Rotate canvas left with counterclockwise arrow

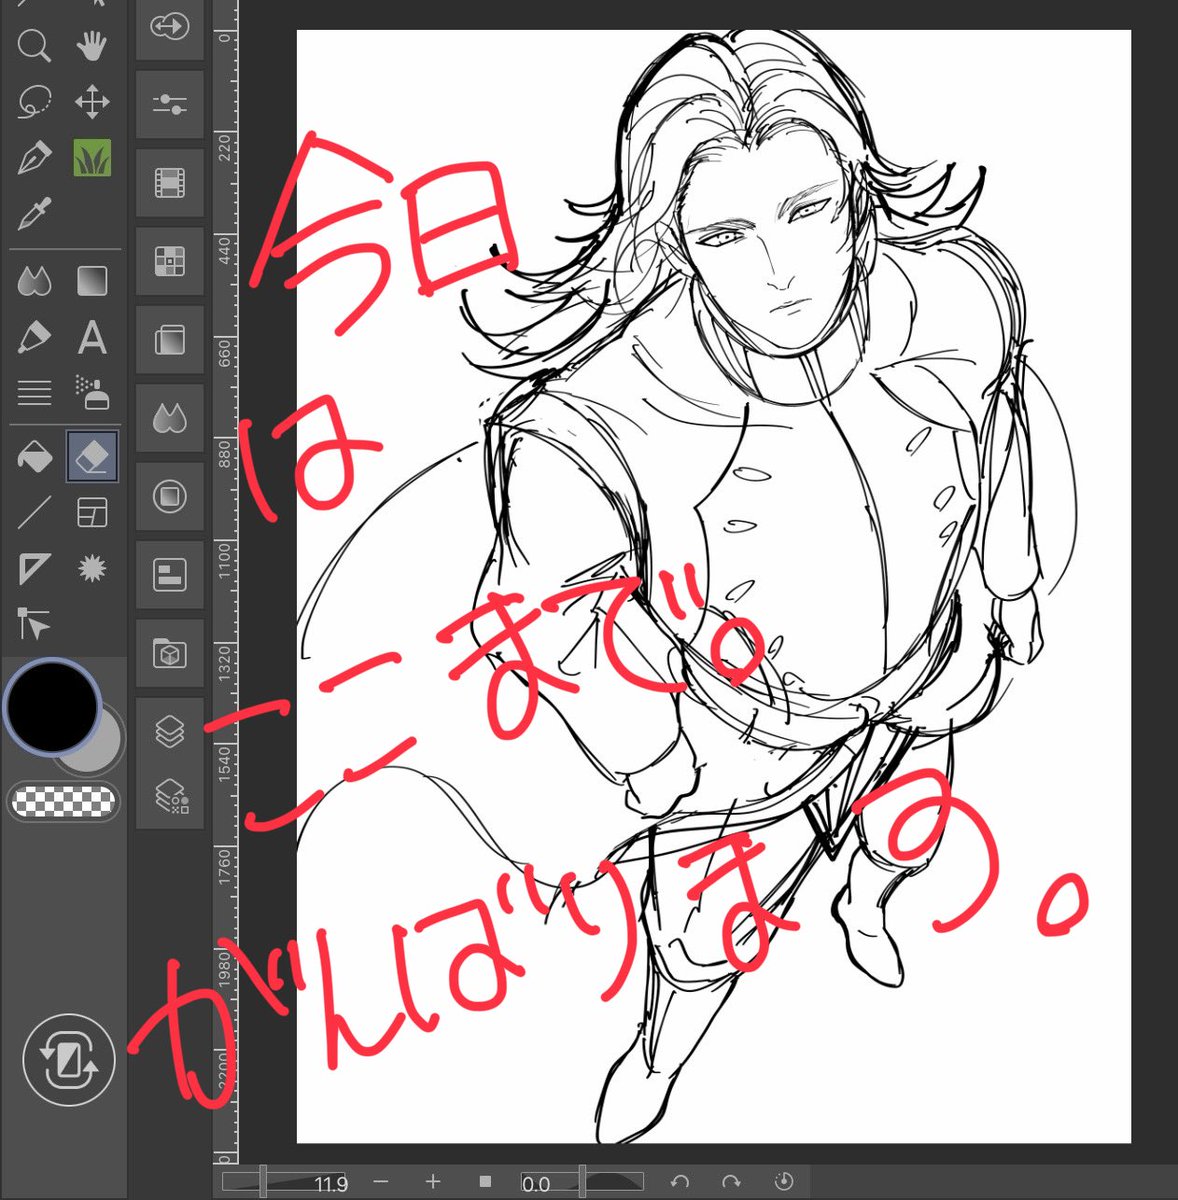(680, 1182)
